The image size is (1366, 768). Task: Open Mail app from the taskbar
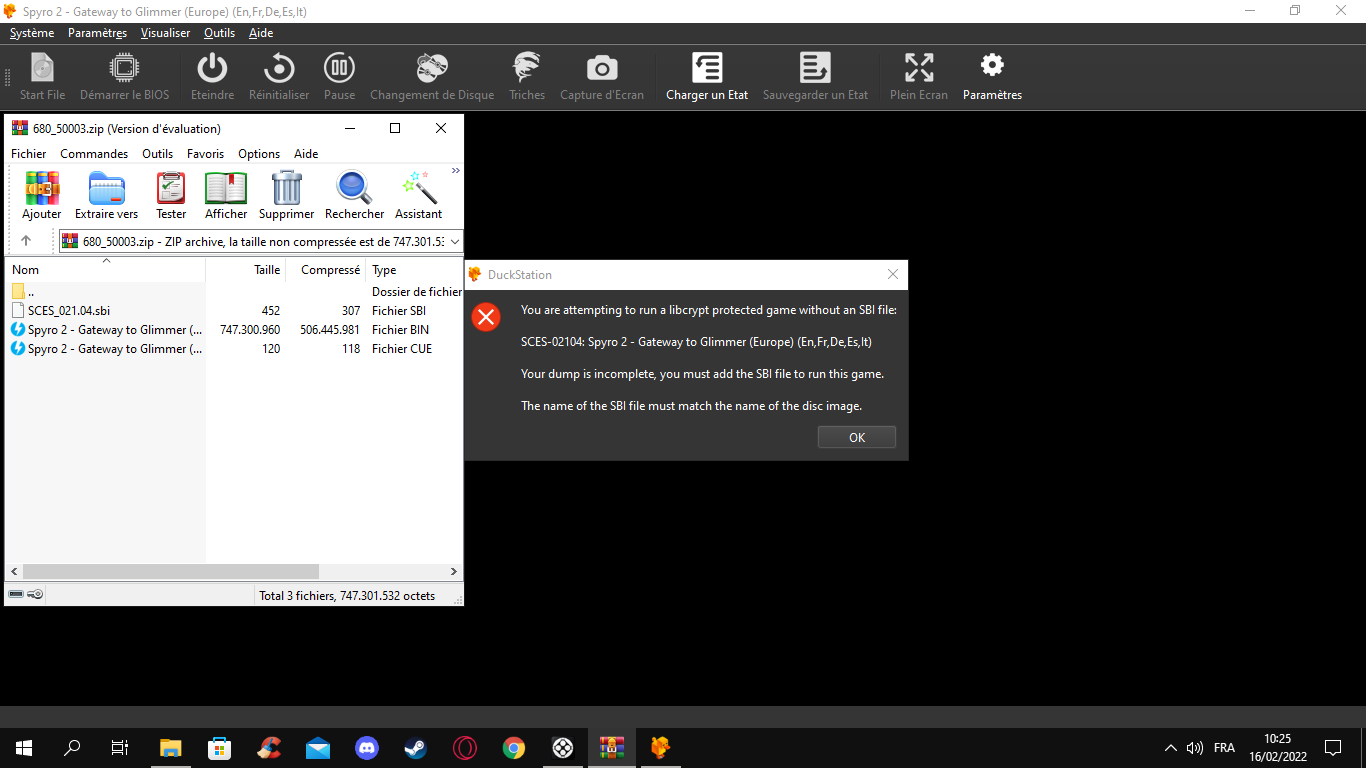point(318,747)
